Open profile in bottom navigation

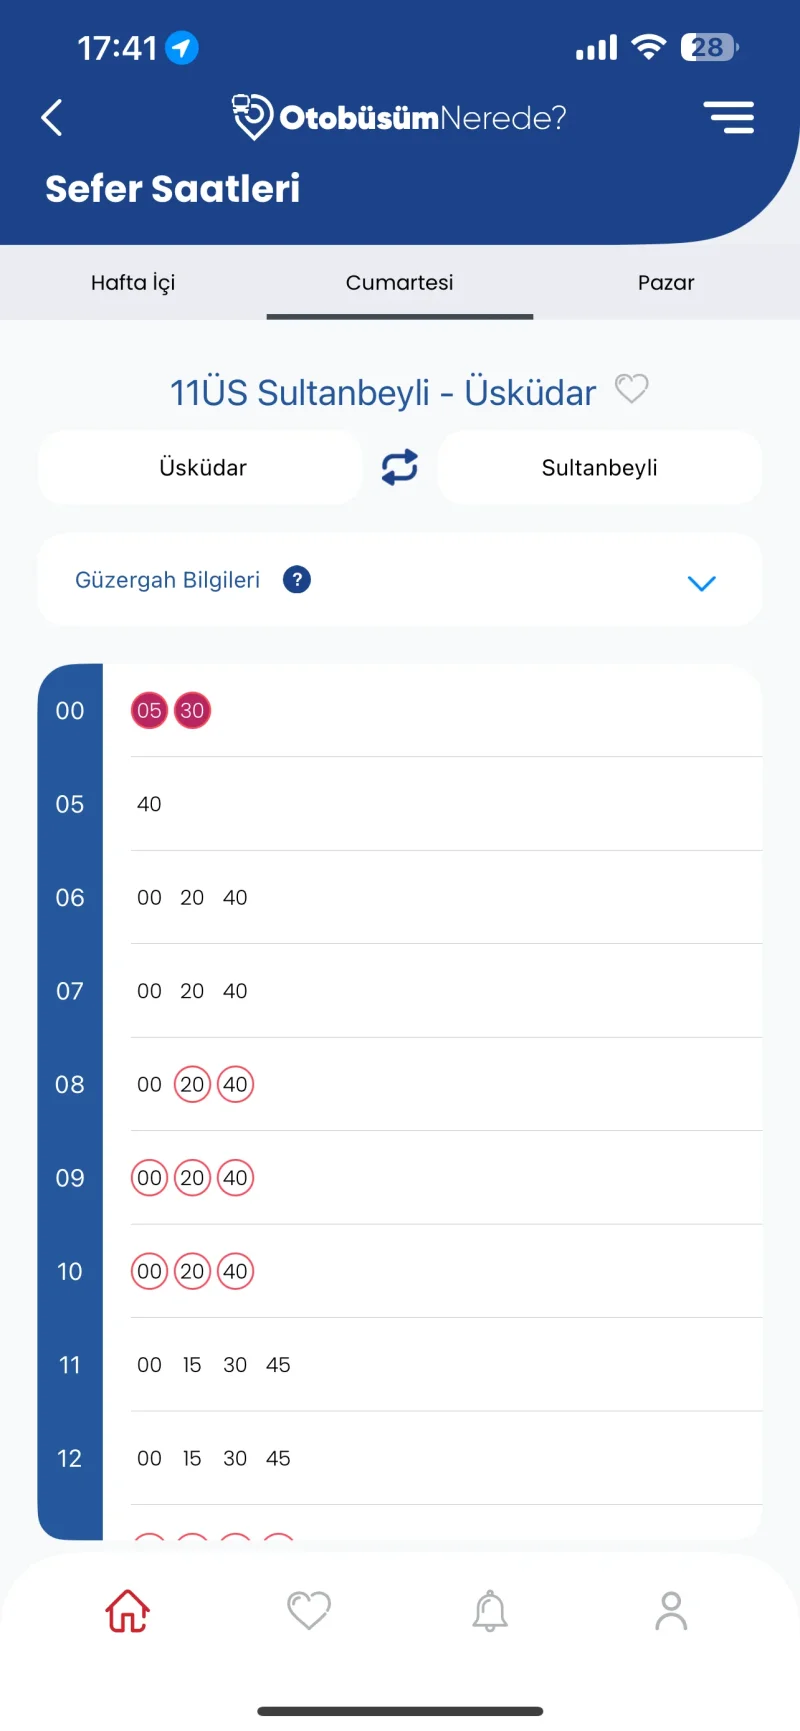click(x=671, y=1611)
